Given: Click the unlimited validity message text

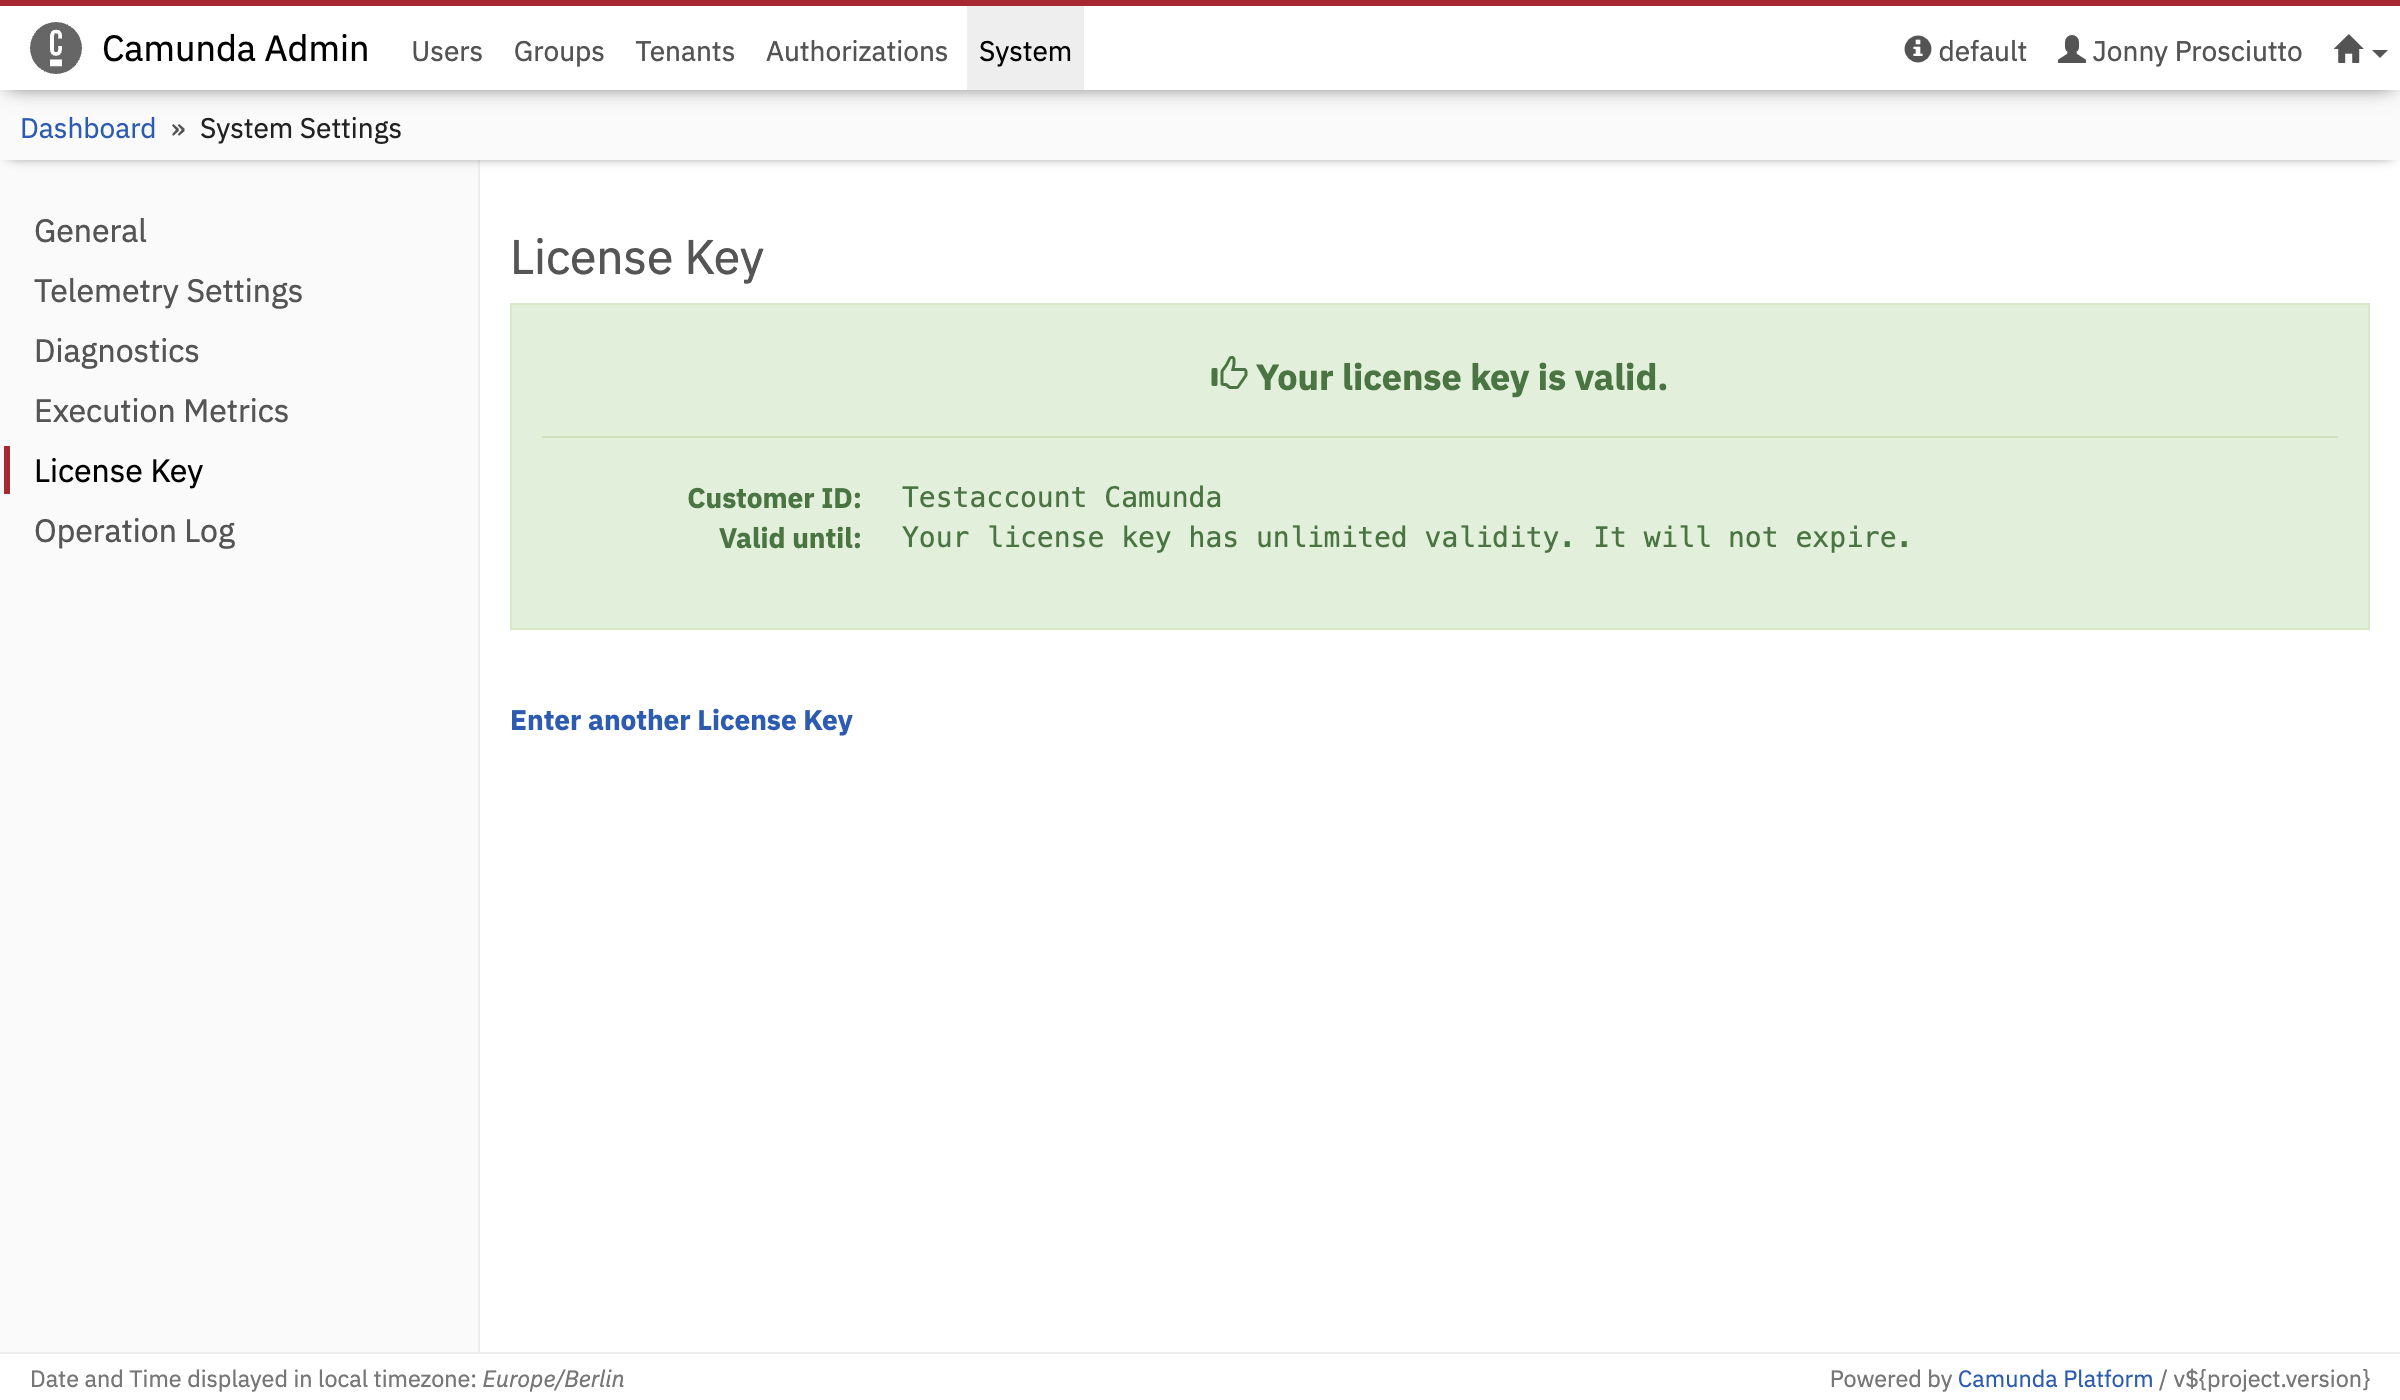Looking at the screenshot, I should click(x=1406, y=537).
